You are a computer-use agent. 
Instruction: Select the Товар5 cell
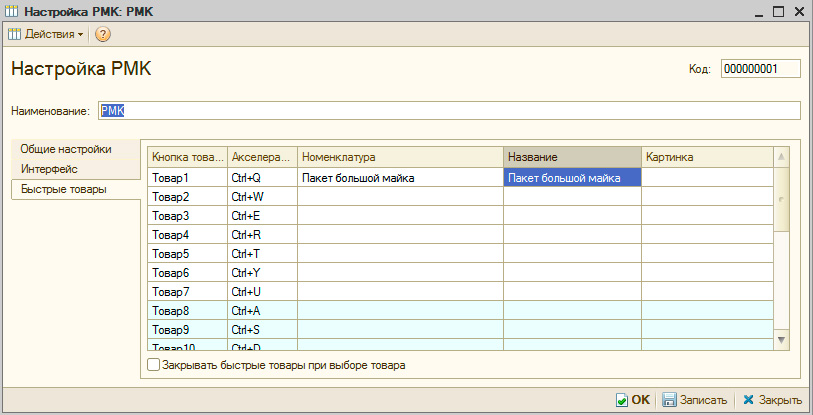[188, 254]
